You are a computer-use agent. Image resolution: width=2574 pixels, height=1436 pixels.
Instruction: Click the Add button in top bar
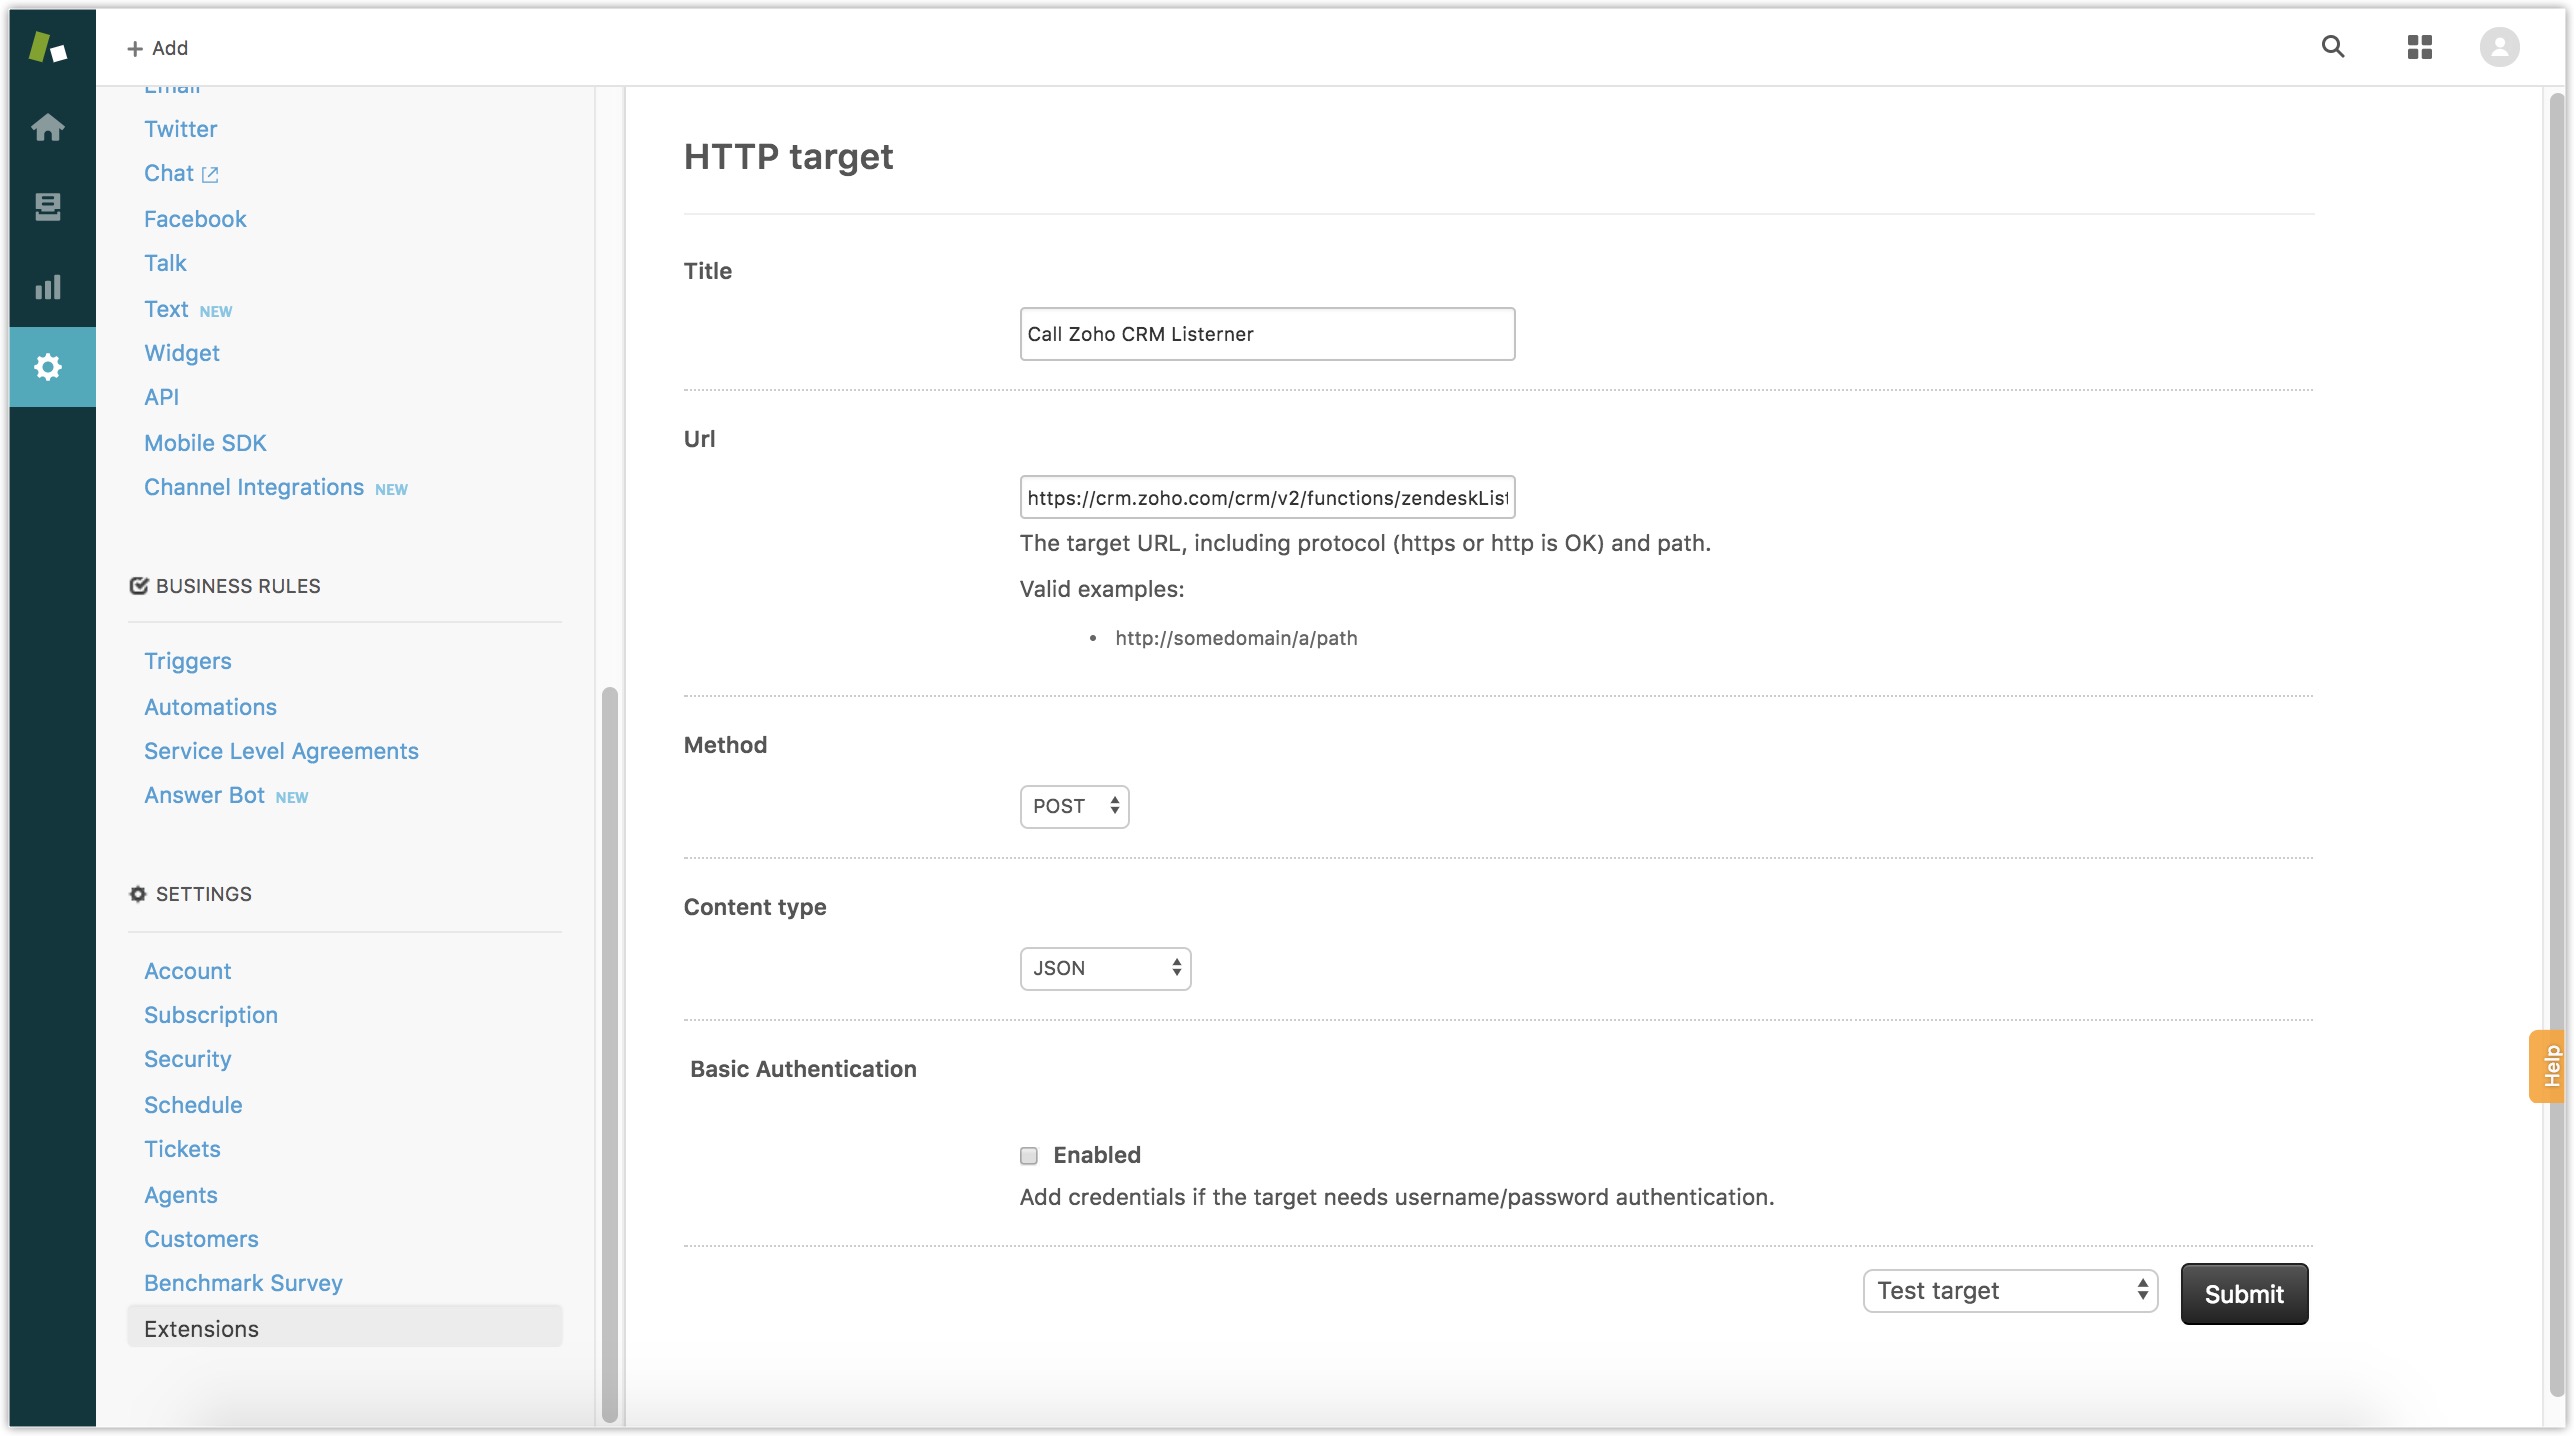[x=157, y=48]
